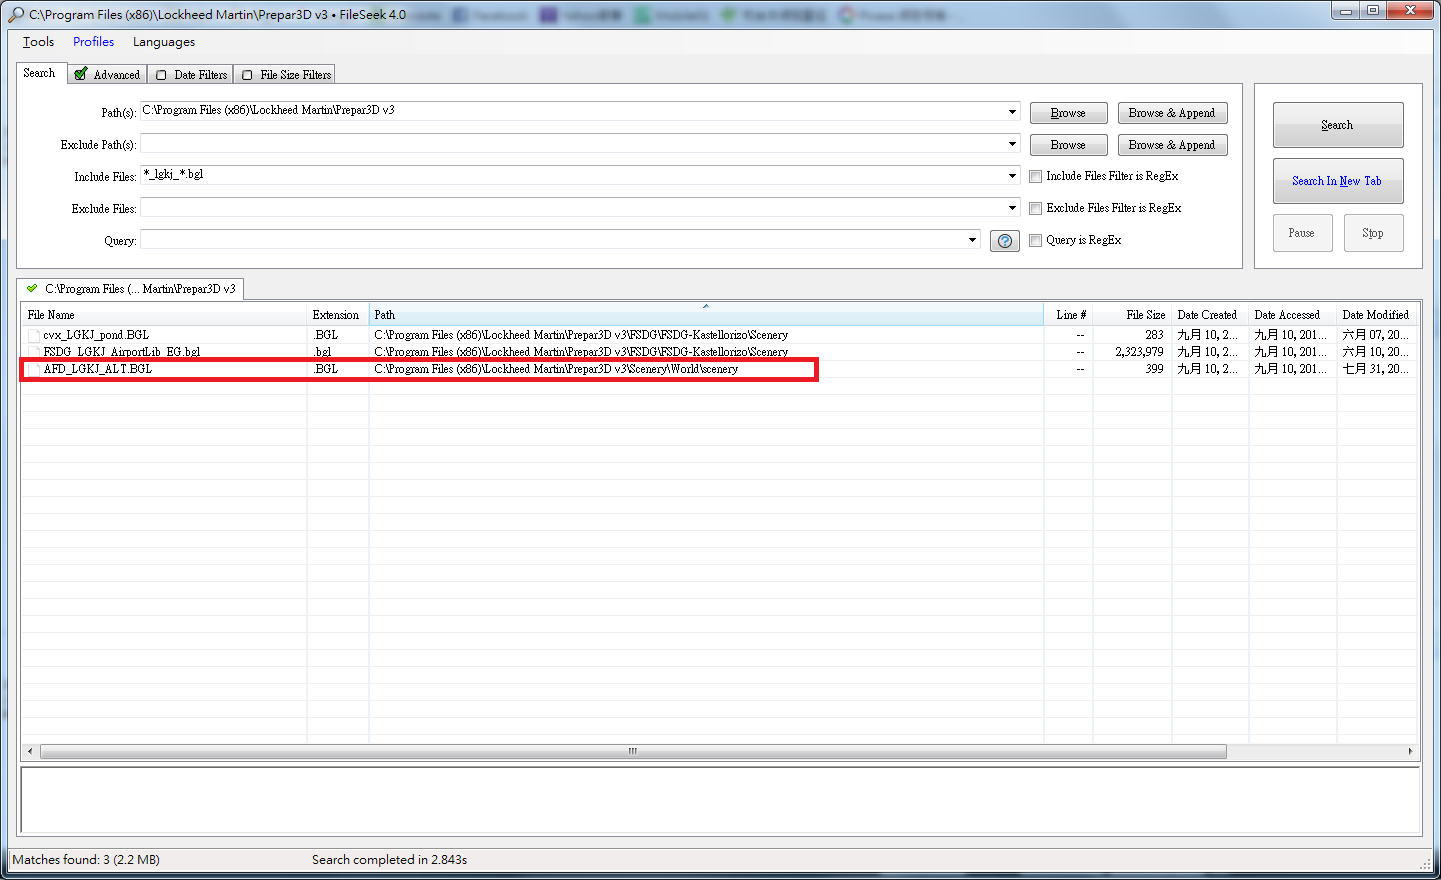Click left arrow of horizontal scrollbar
This screenshot has width=1441, height=880.
click(x=30, y=751)
